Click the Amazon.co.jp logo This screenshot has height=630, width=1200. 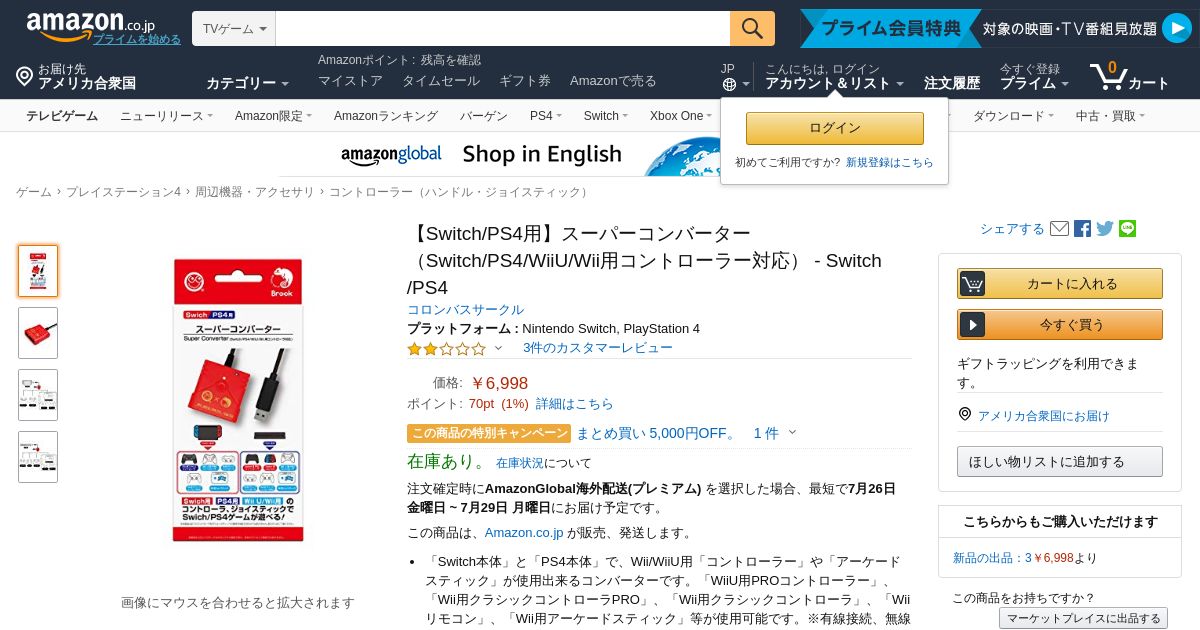pyautogui.click(x=90, y=24)
